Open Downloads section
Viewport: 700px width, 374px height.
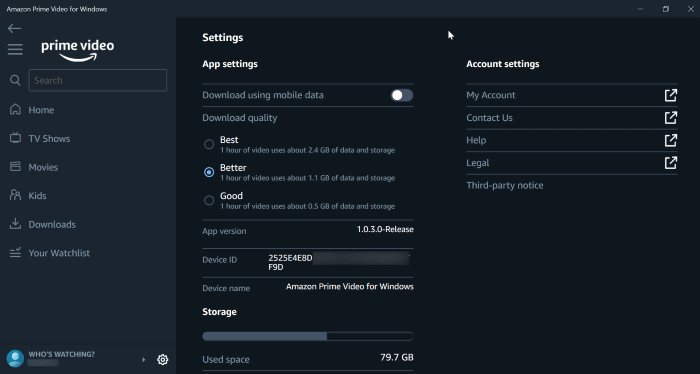click(52, 224)
